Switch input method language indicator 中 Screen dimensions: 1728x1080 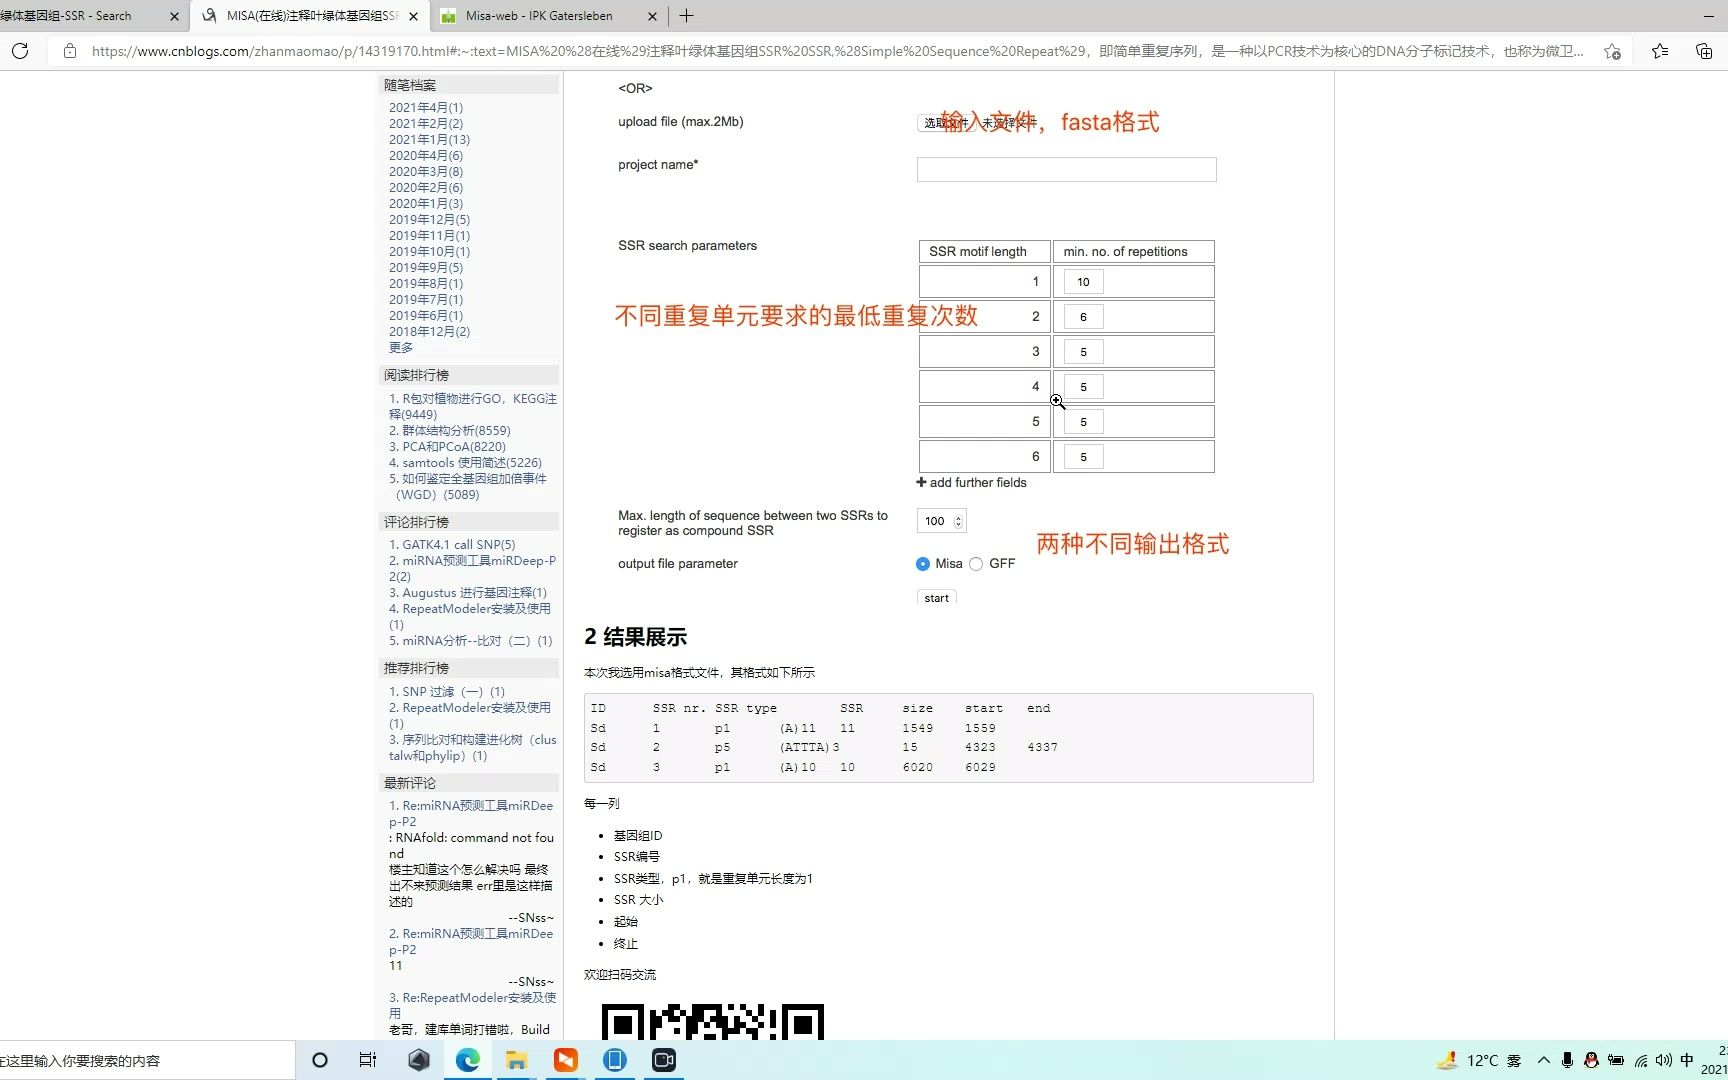(x=1688, y=1059)
